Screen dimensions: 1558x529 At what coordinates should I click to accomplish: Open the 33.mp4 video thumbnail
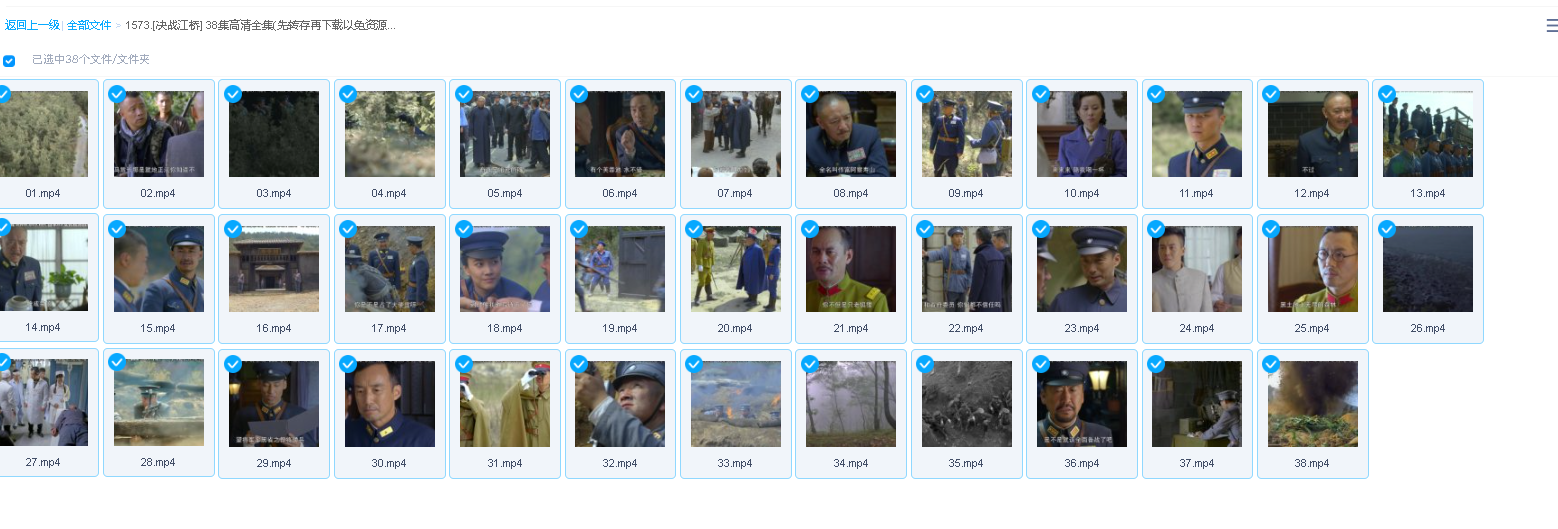(736, 404)
